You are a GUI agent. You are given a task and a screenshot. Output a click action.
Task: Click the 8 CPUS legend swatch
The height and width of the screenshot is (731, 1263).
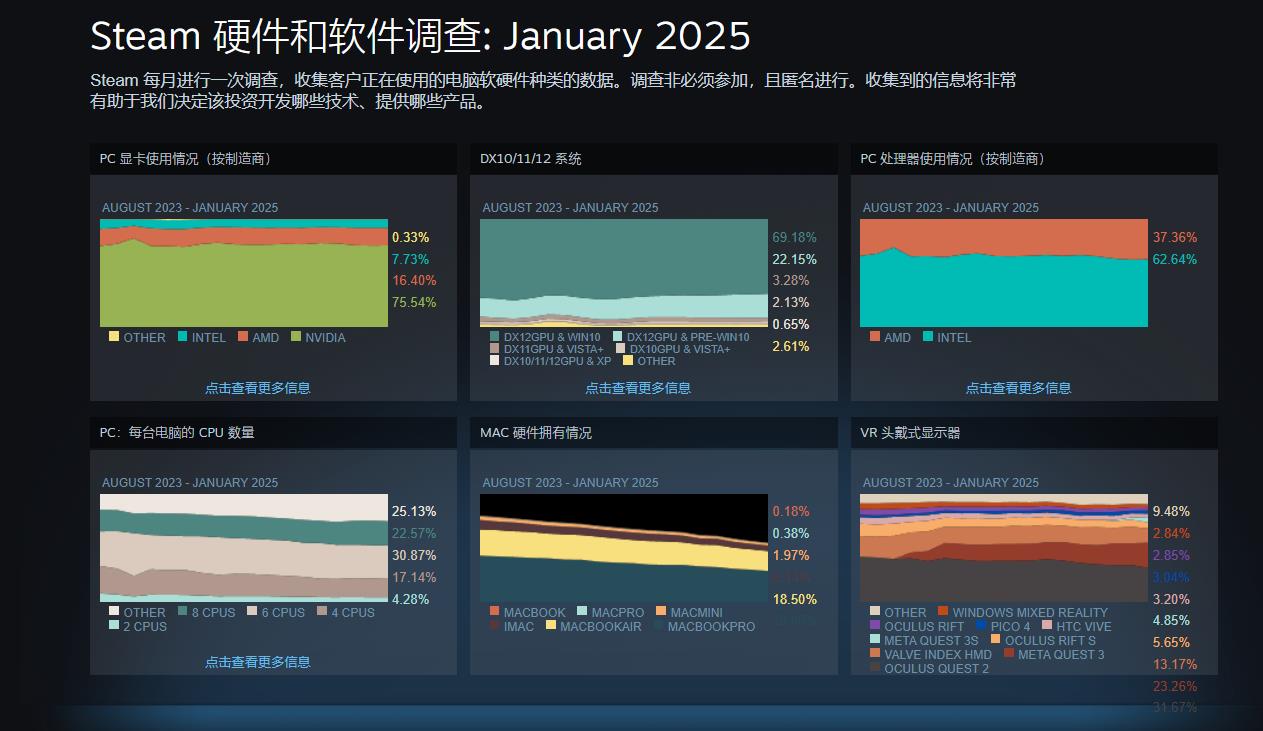(x=182, y=612)
